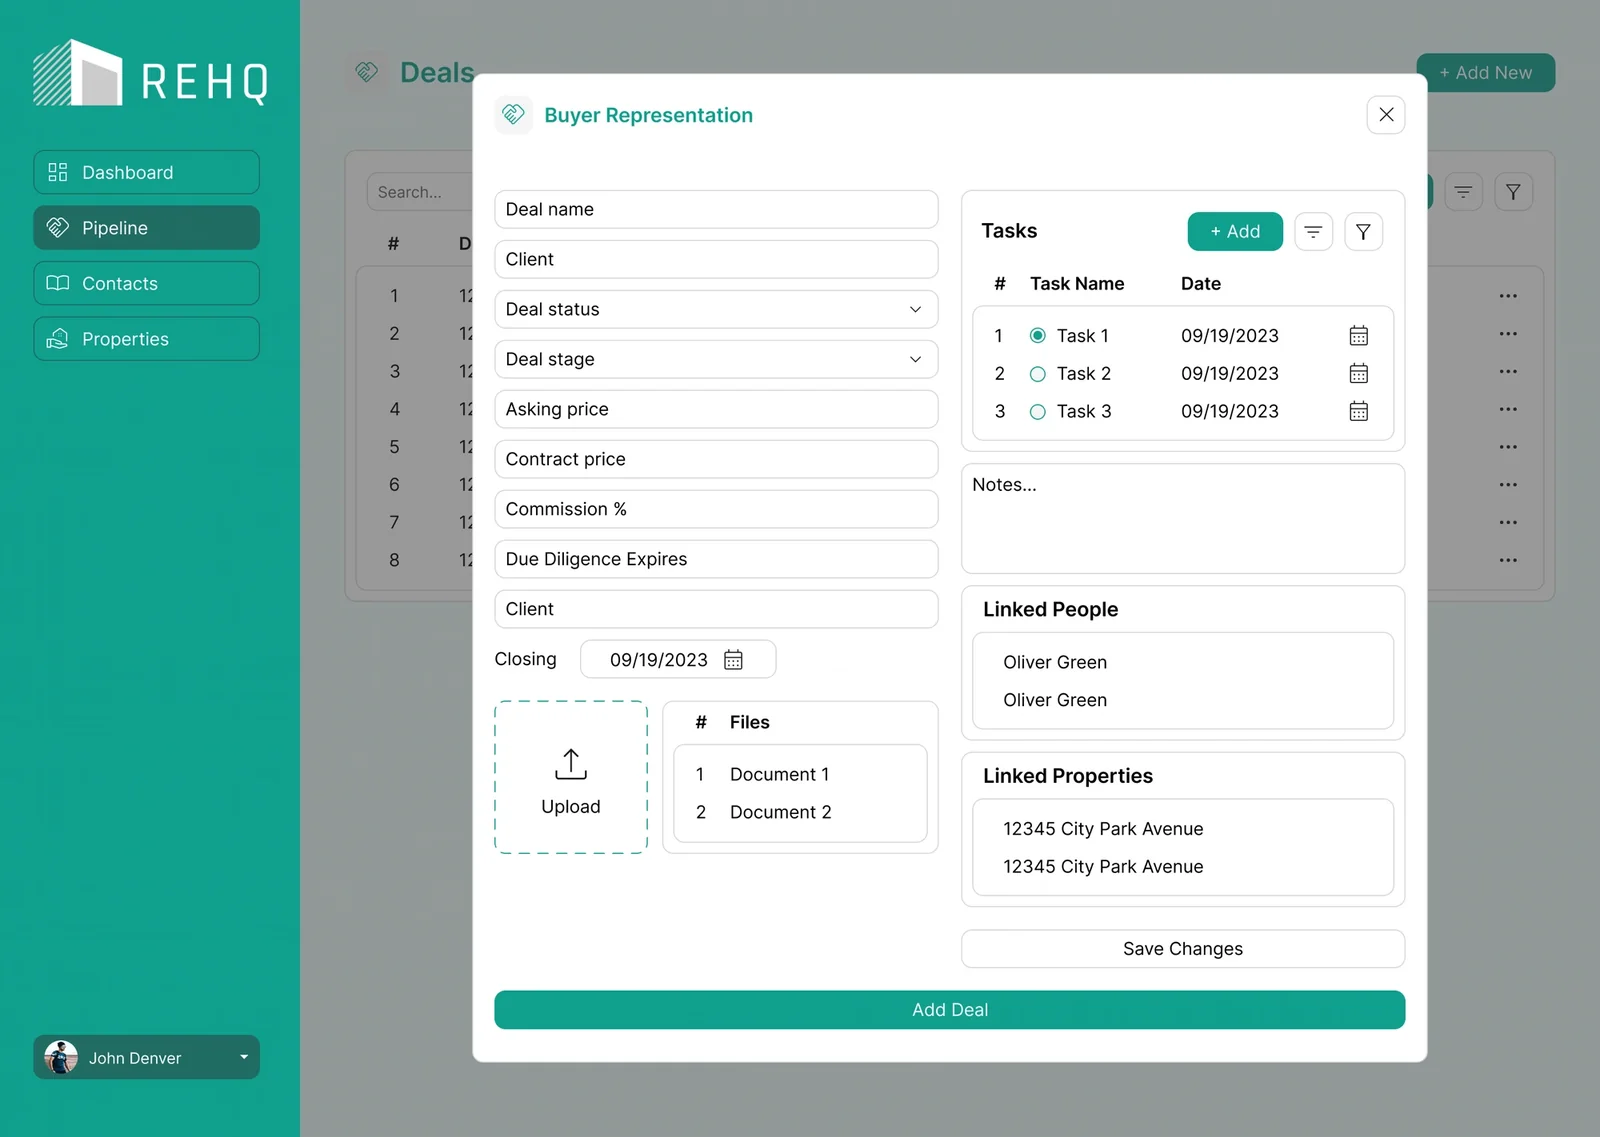Click the Due Diligence Expires field
Viewport: 1600px width, 1137px height.
tap(716, 559)
